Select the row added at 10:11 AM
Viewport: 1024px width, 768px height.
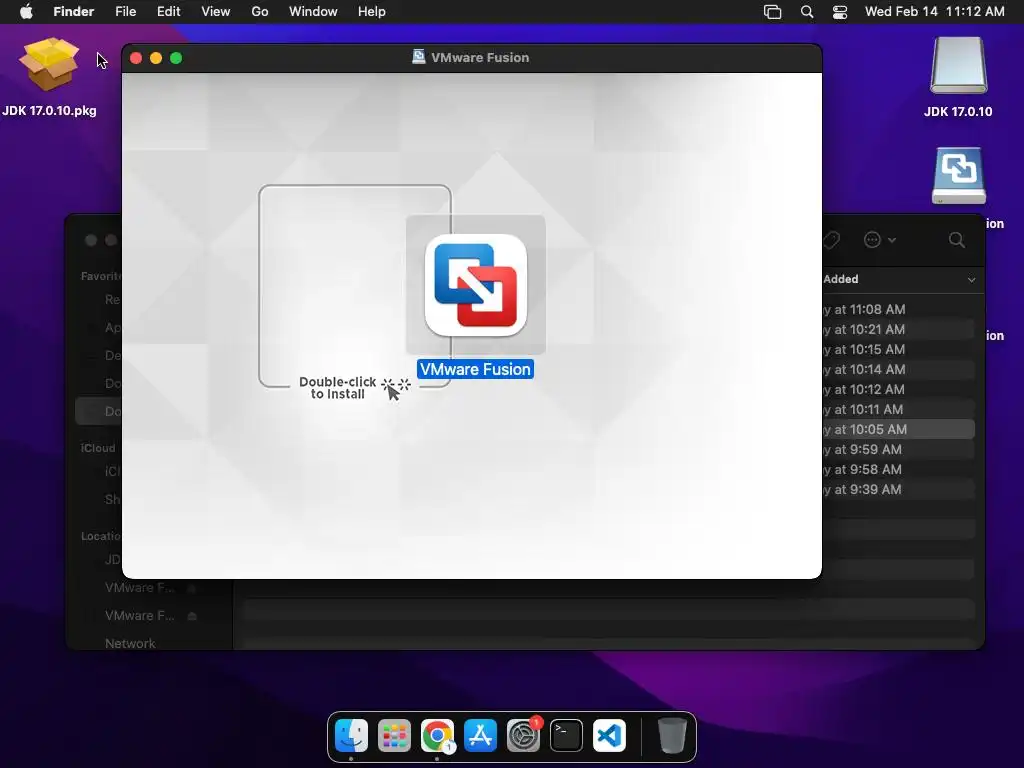pyautogui.click(x=899, y=409)
